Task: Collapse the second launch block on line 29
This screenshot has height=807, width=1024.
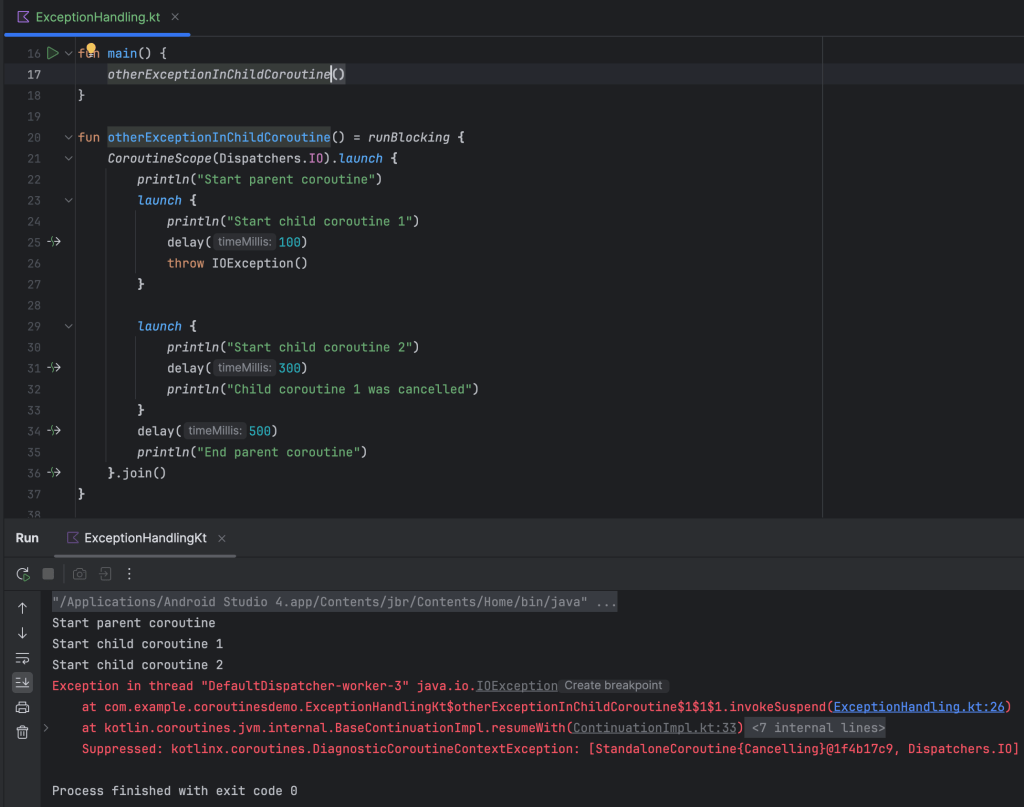Action: click(68, 326)
